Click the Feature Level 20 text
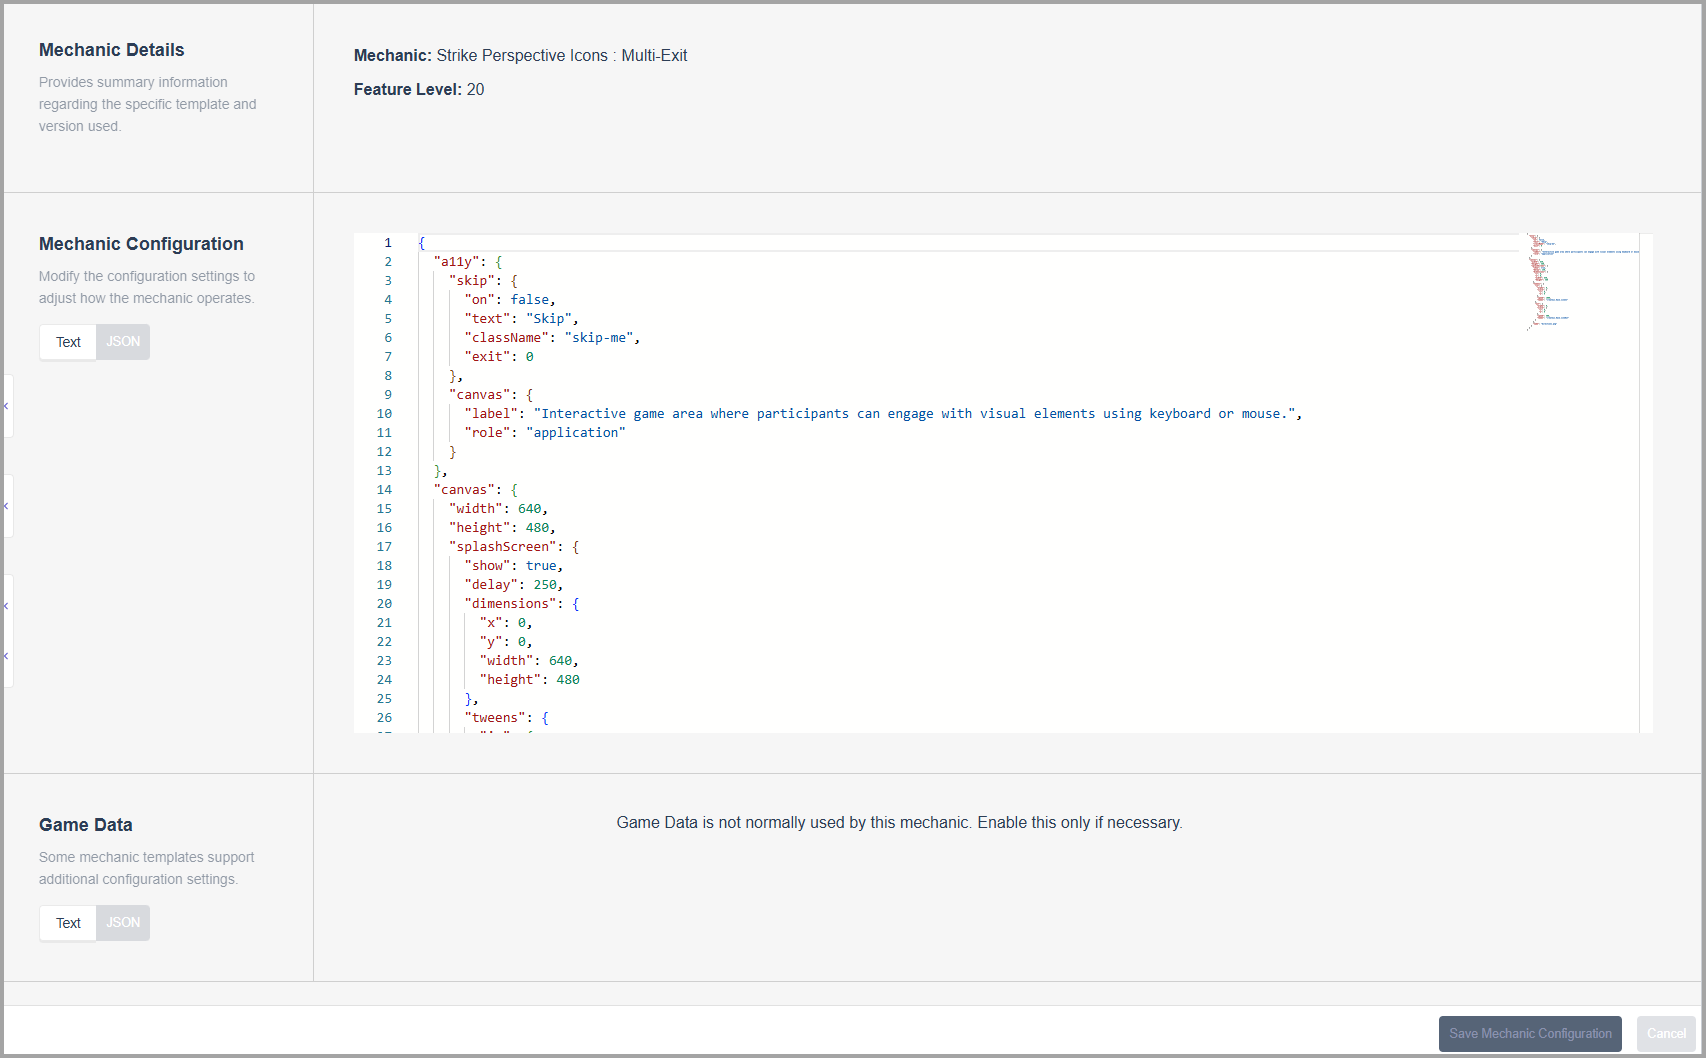This screenshot has width=1706, height=1058. [x=419, y=90]
